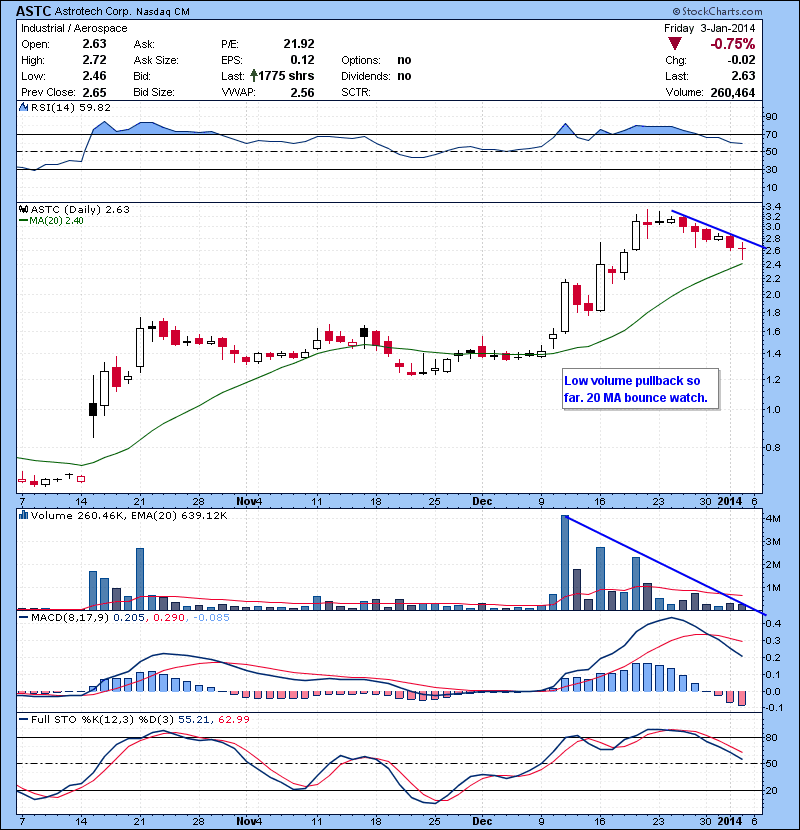The height and width of the screenshot is (830, 800).
Task: Click the MACD(8,17,9) indicator label
Action: click(70, 617)
